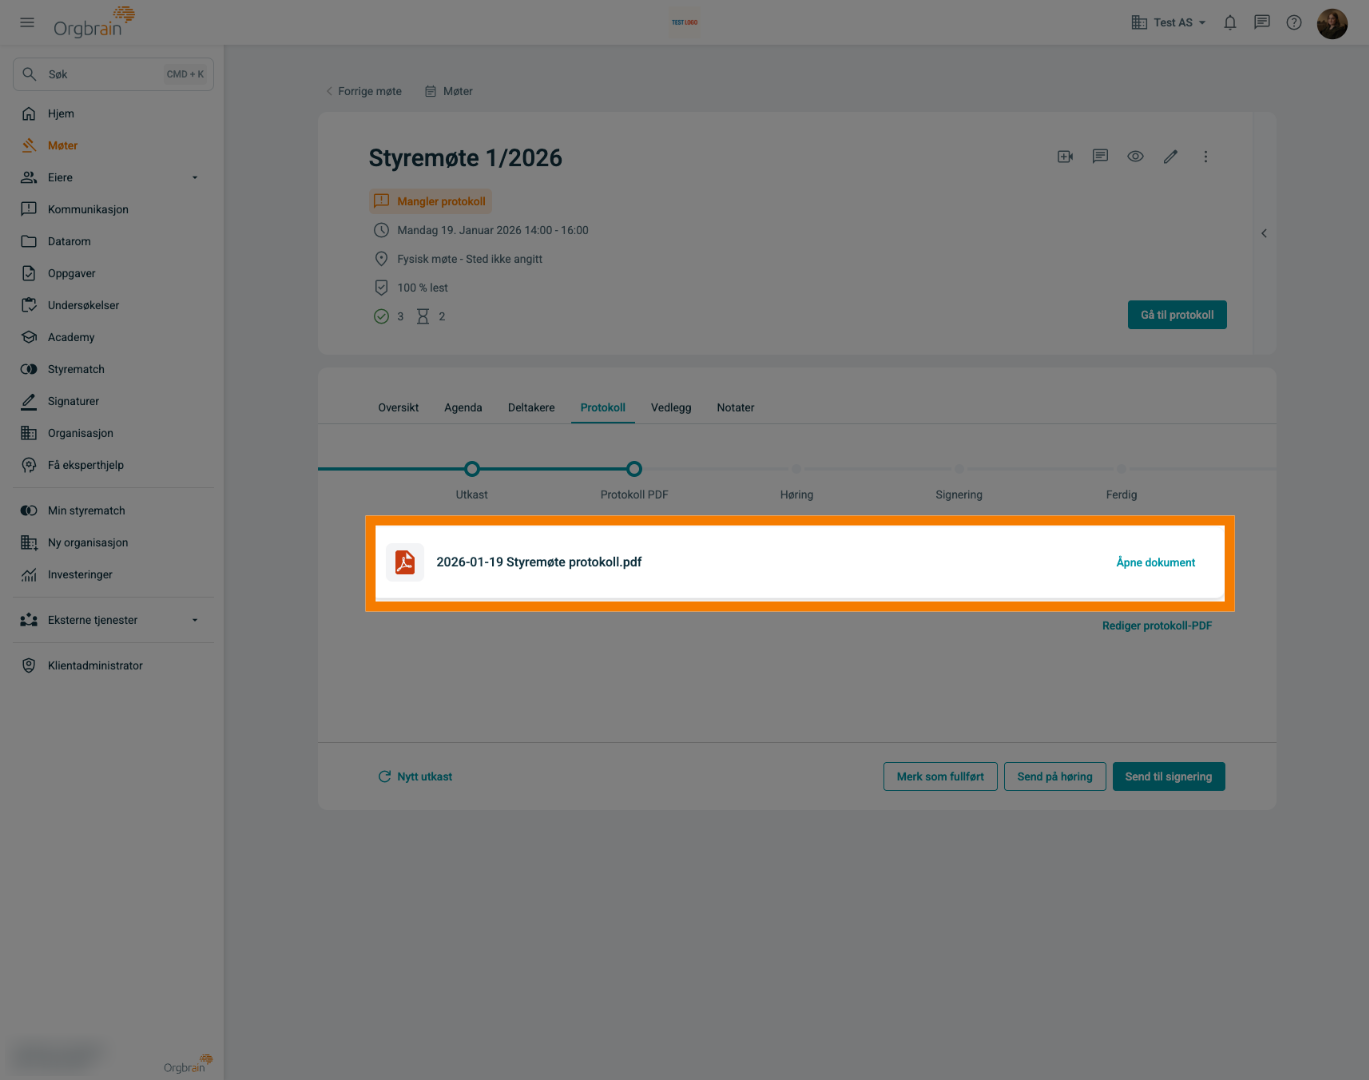Image resolution: width=1369 pixels, height=1080 pixels.
Task: Open Oppgaver in sidebar
Action: coord(72,274)
